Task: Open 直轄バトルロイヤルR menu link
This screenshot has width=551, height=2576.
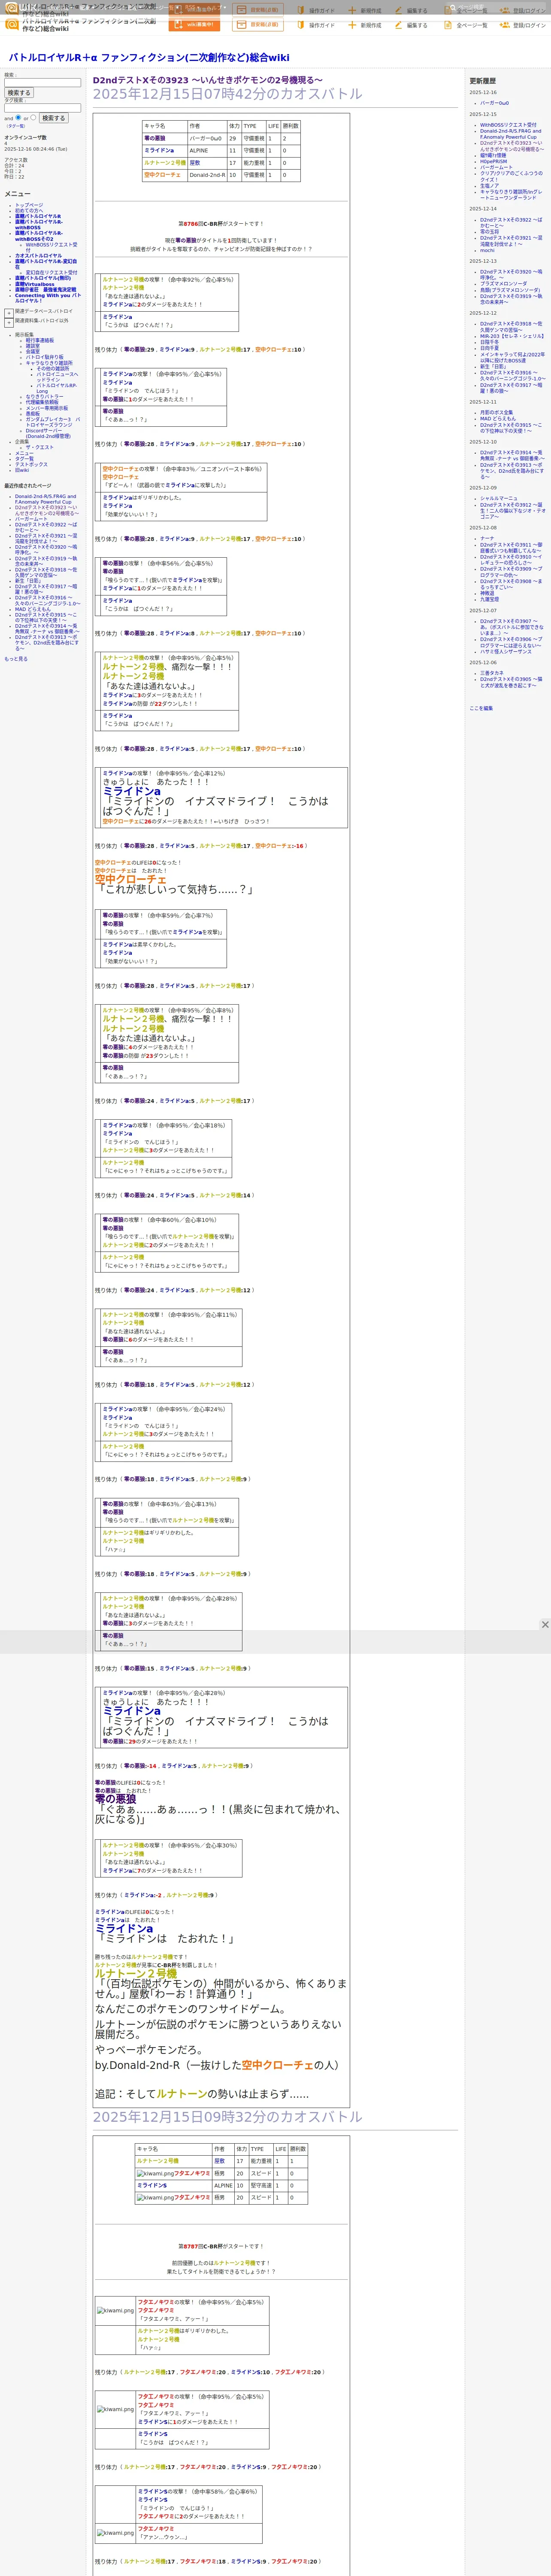Action: pos(38,216)
